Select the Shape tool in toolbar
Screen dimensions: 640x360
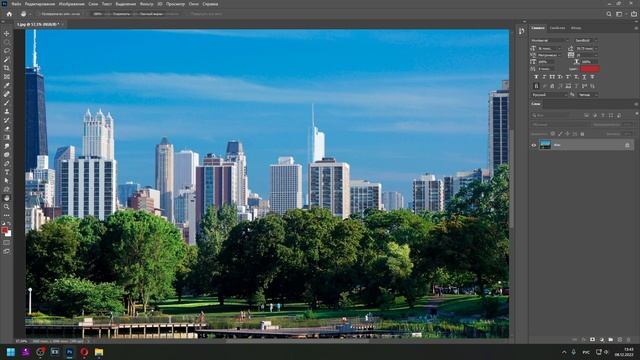coord(7,189)
